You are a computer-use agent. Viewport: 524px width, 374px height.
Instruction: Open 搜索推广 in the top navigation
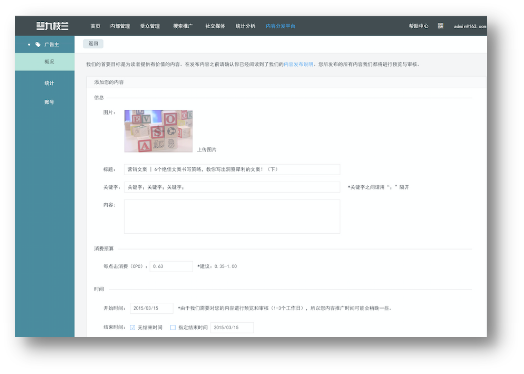182,26
